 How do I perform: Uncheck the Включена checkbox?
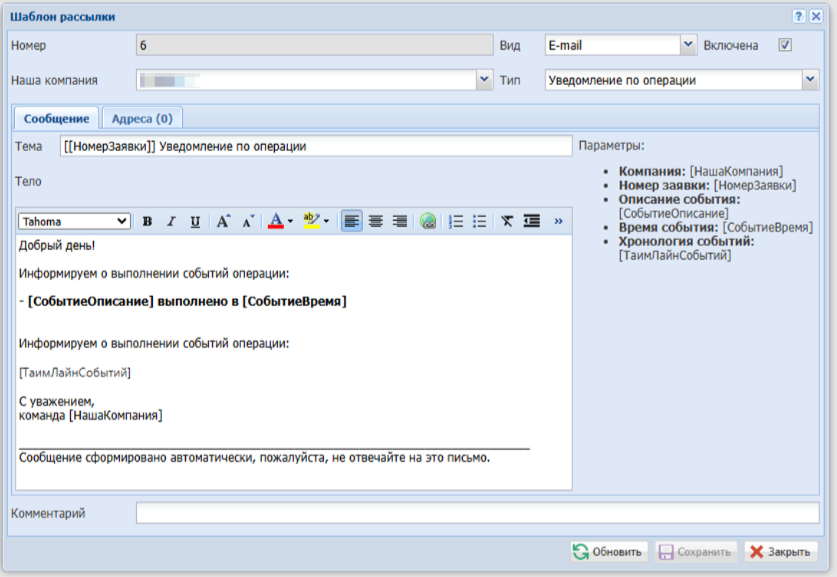785,45
